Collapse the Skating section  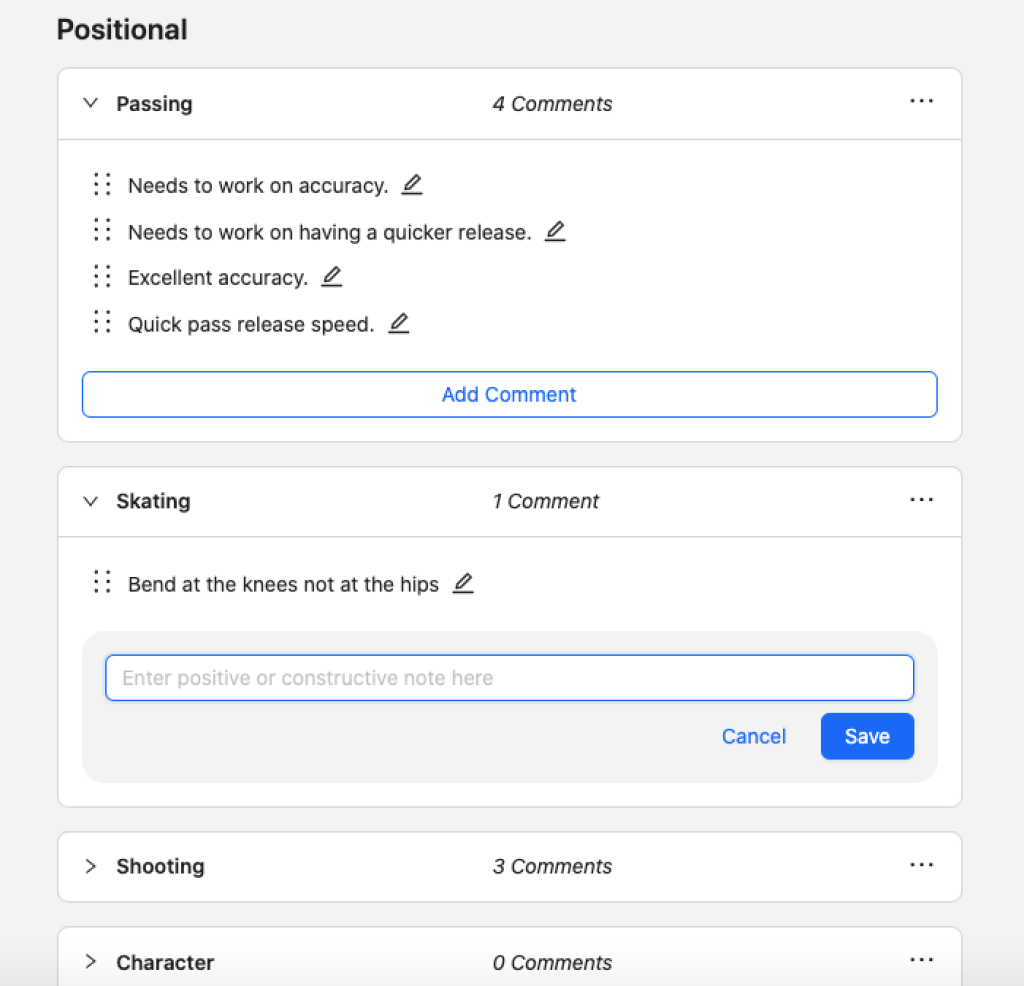point(91,501)
